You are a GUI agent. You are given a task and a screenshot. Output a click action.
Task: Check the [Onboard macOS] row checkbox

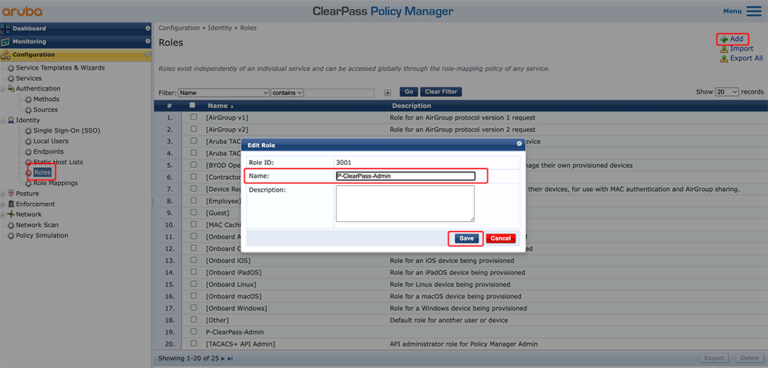[x=194, y=296]
